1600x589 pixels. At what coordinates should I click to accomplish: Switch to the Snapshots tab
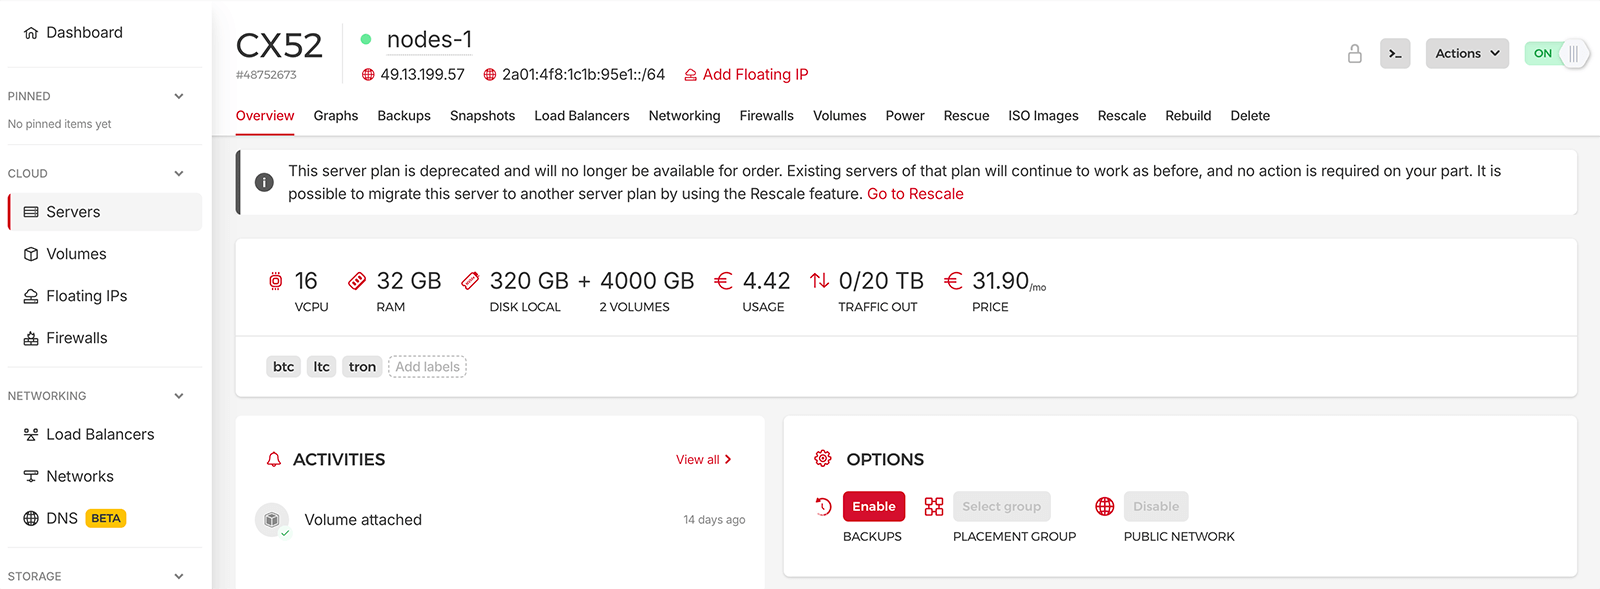pos(482,116)
